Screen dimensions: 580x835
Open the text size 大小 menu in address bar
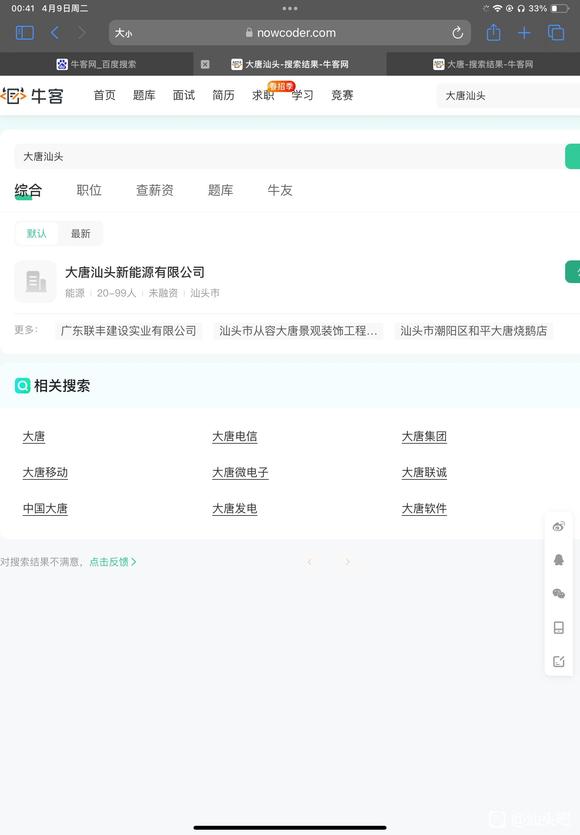(x=124, y=33)
